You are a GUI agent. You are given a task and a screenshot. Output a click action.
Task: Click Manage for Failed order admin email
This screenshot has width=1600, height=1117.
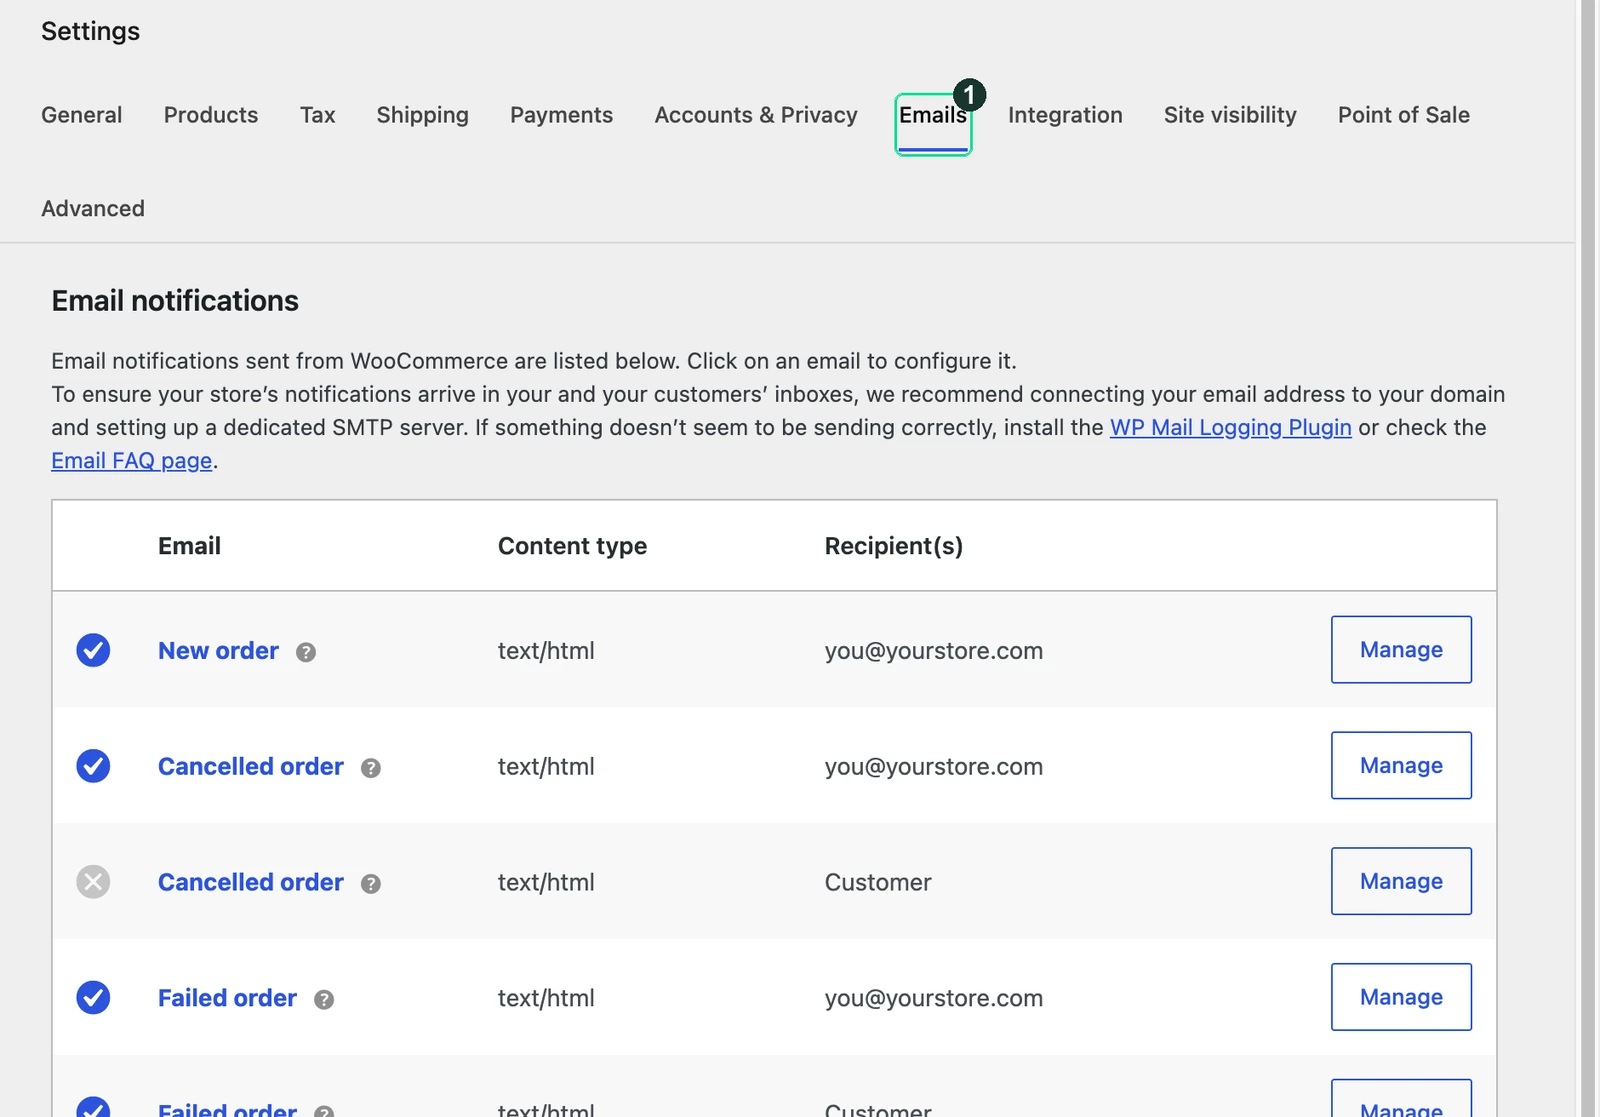point(1401,997)
